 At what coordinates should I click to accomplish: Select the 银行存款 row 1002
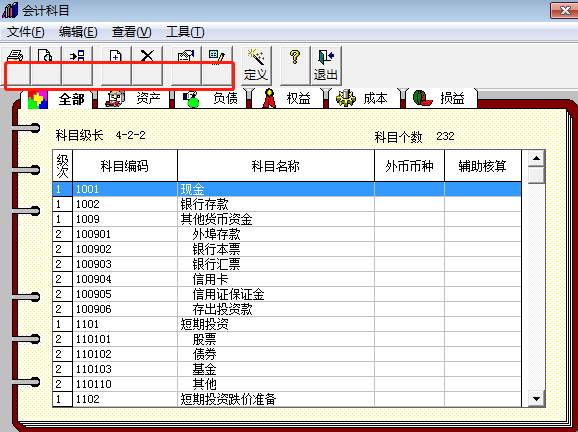(287, 204)
